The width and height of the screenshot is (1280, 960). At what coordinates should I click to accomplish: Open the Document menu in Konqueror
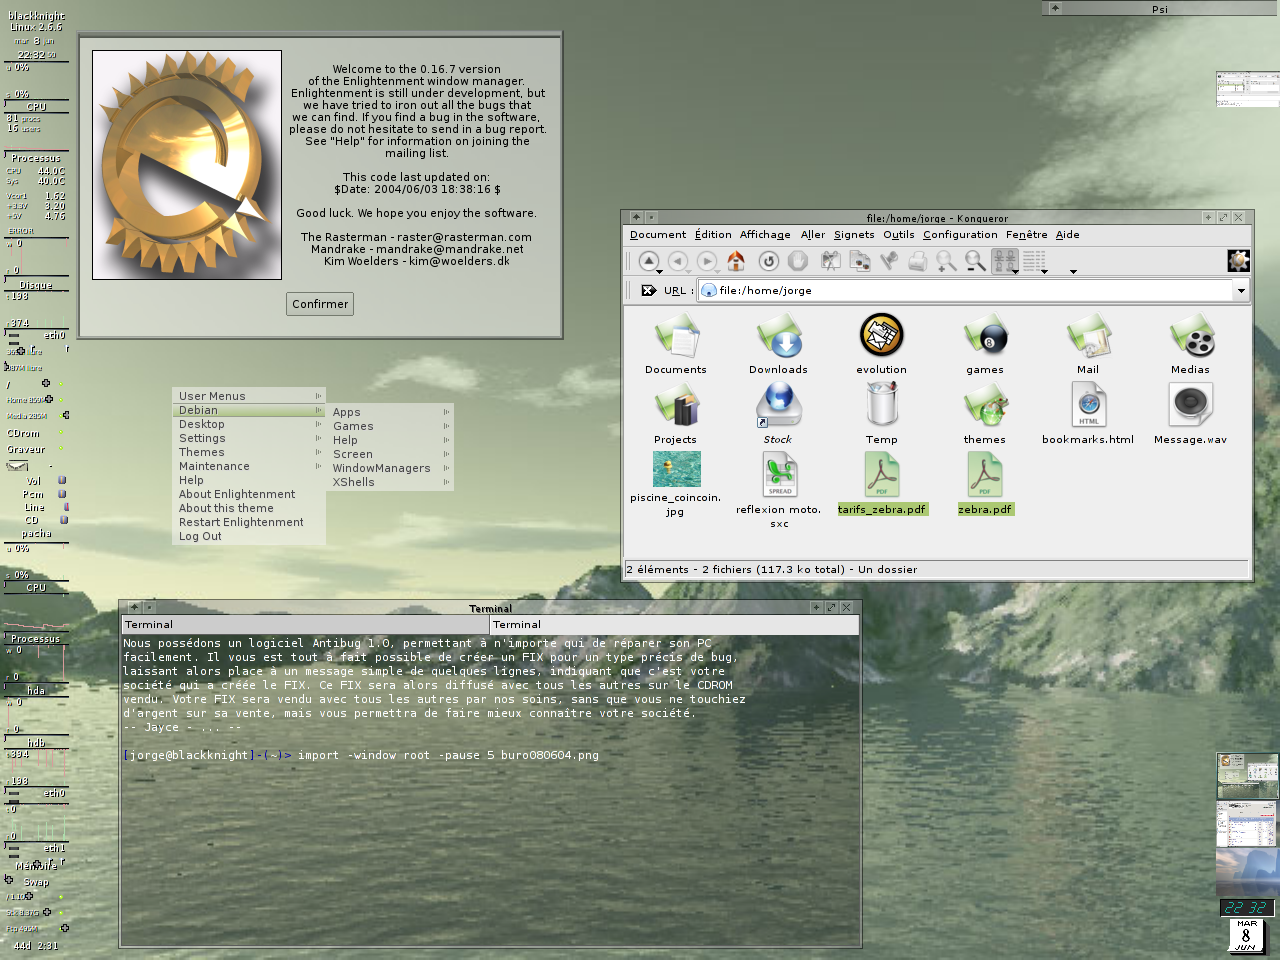658,235
